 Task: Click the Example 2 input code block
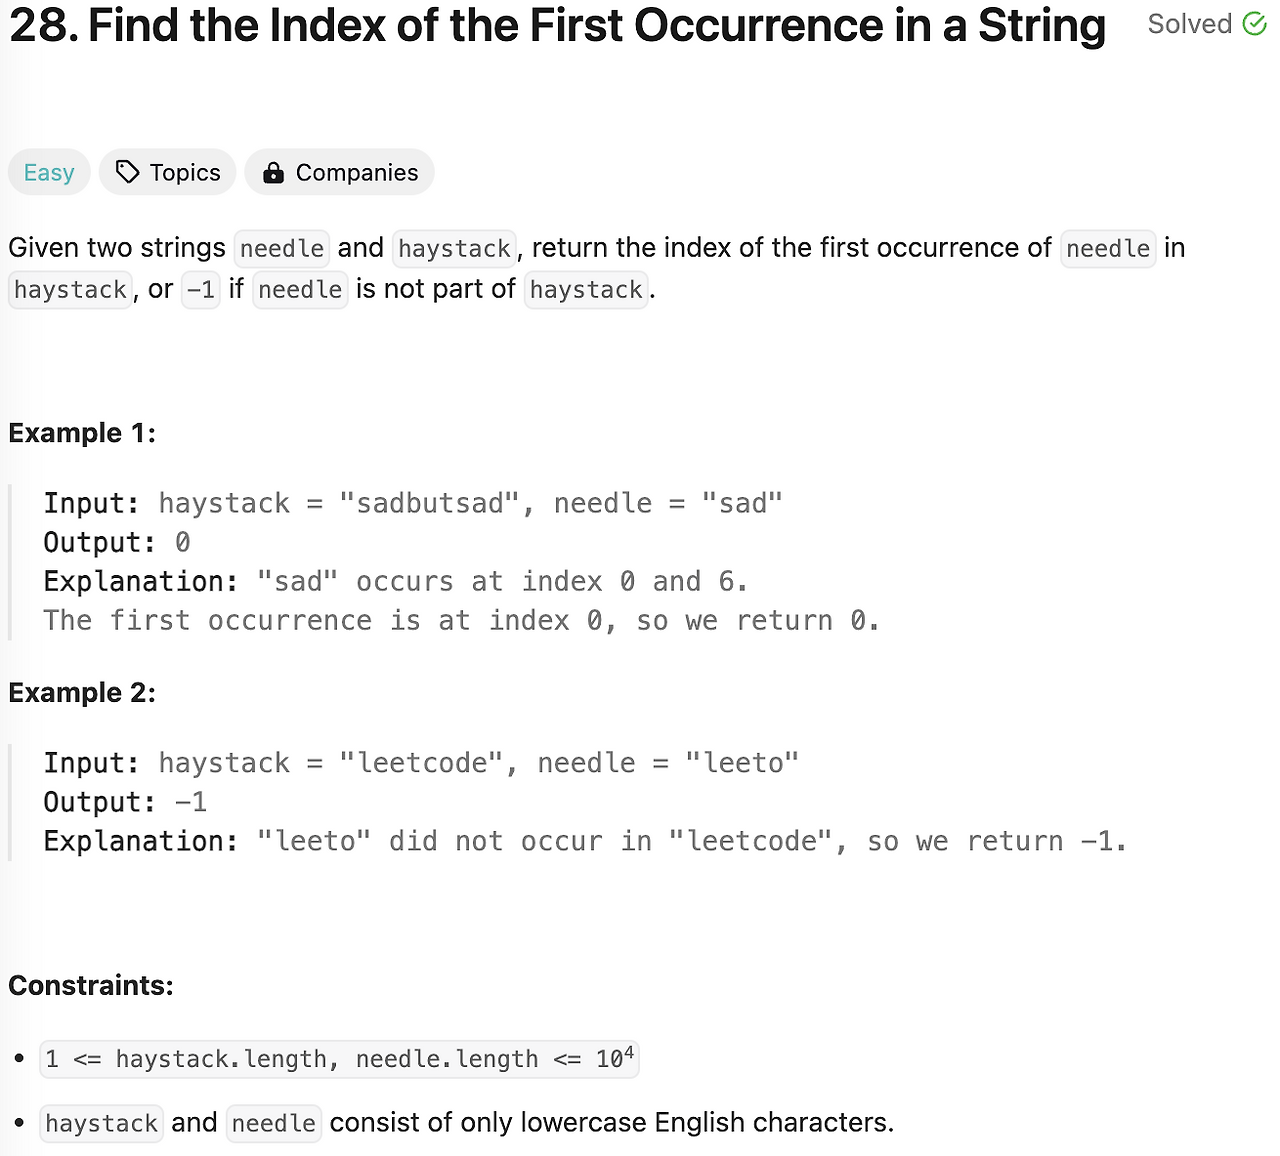tap(421, 762)
